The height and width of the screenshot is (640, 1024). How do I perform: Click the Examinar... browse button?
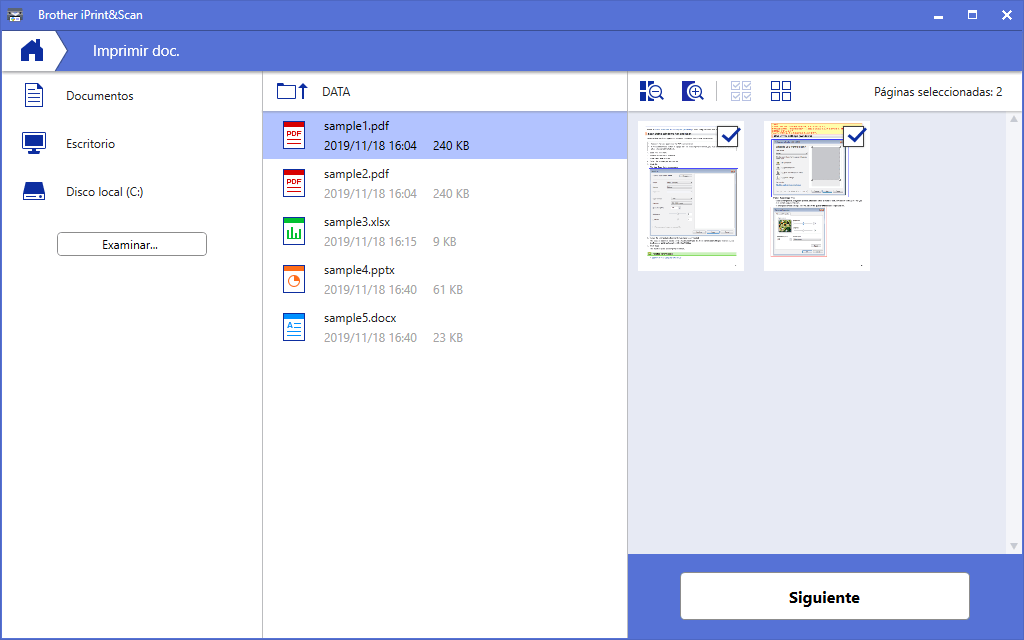point(131,244)
